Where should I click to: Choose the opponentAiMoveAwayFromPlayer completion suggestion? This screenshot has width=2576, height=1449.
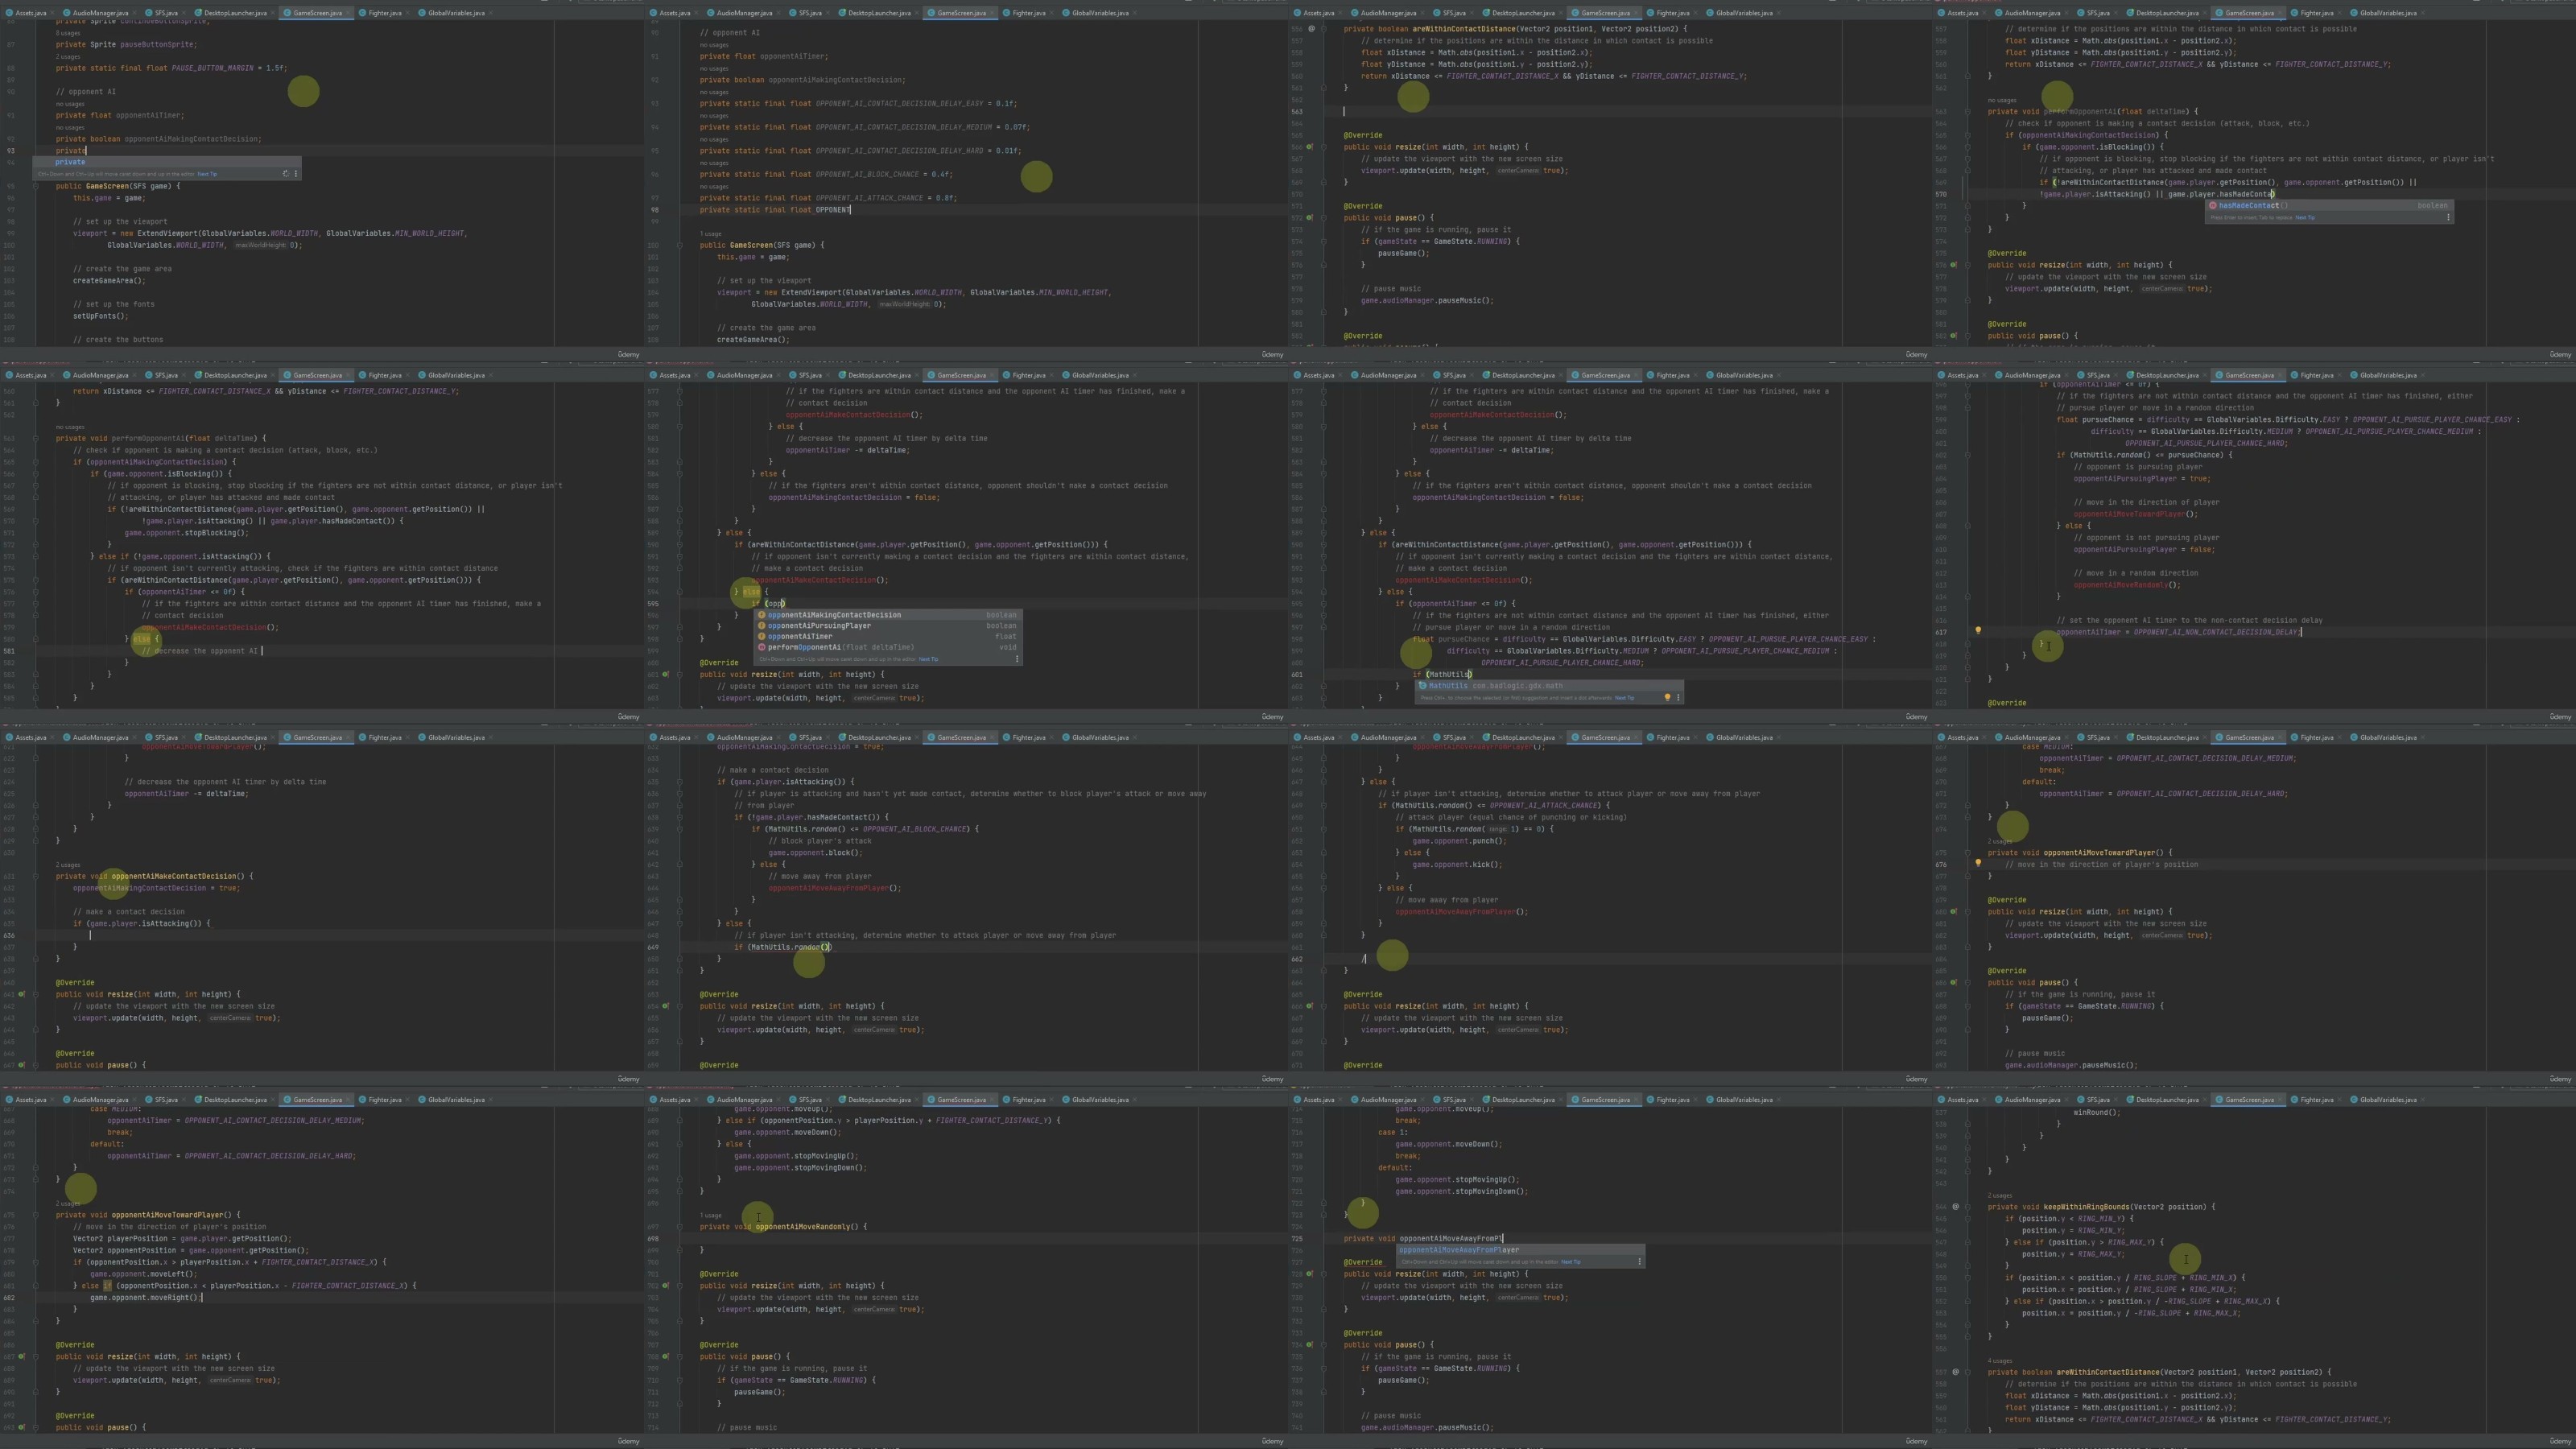1520,1250
